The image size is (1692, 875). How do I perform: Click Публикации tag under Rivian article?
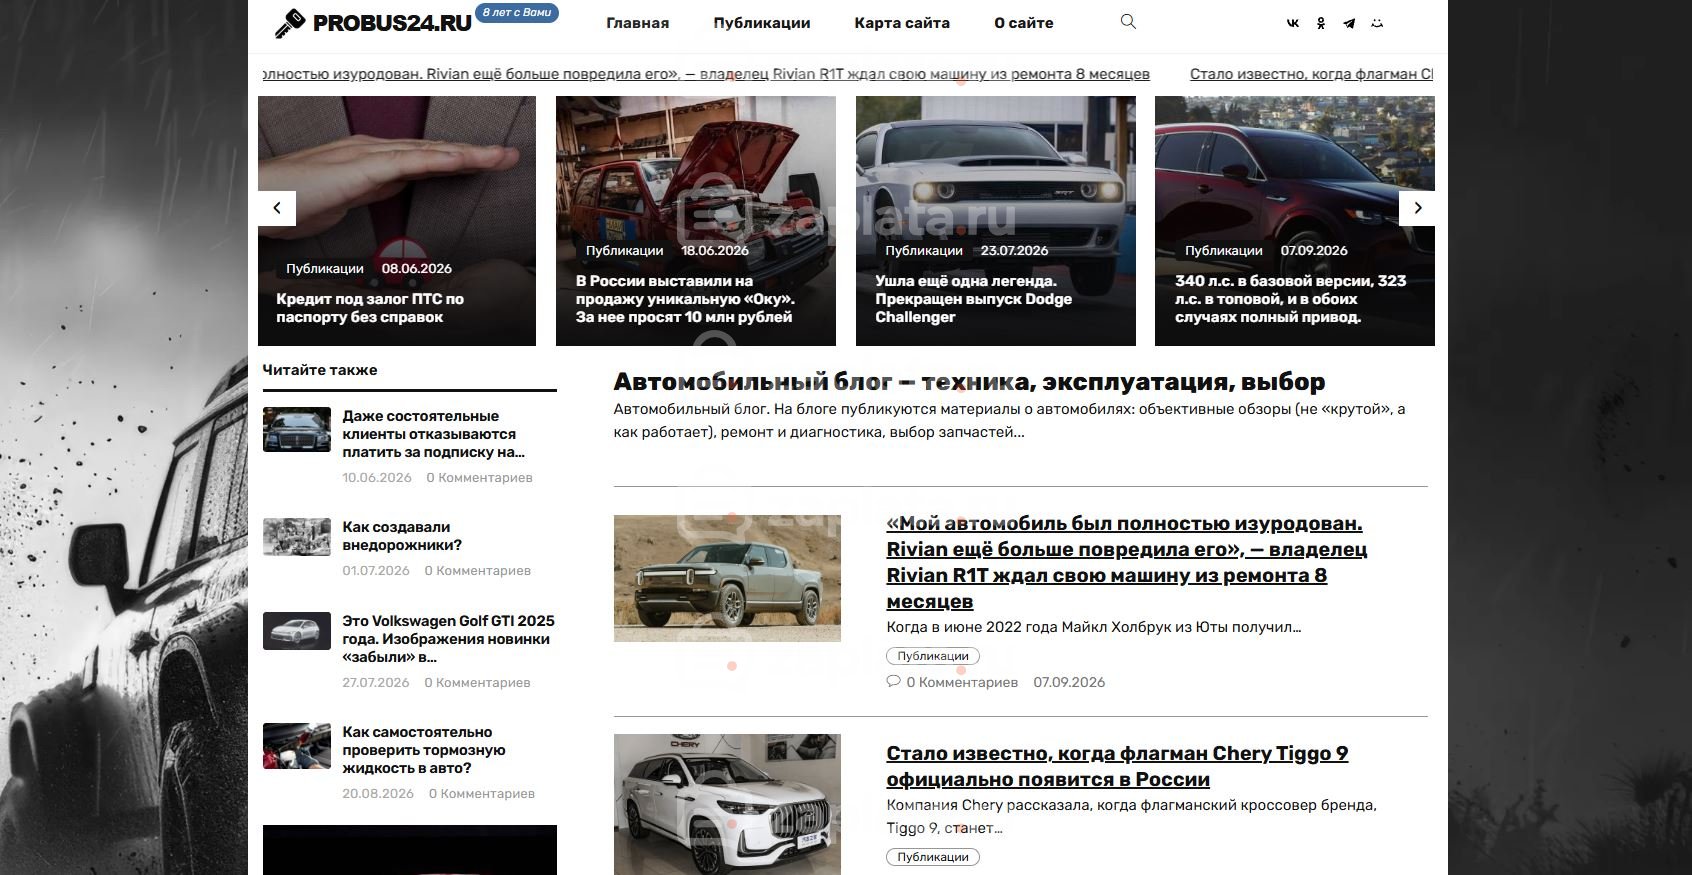[933, 656]
